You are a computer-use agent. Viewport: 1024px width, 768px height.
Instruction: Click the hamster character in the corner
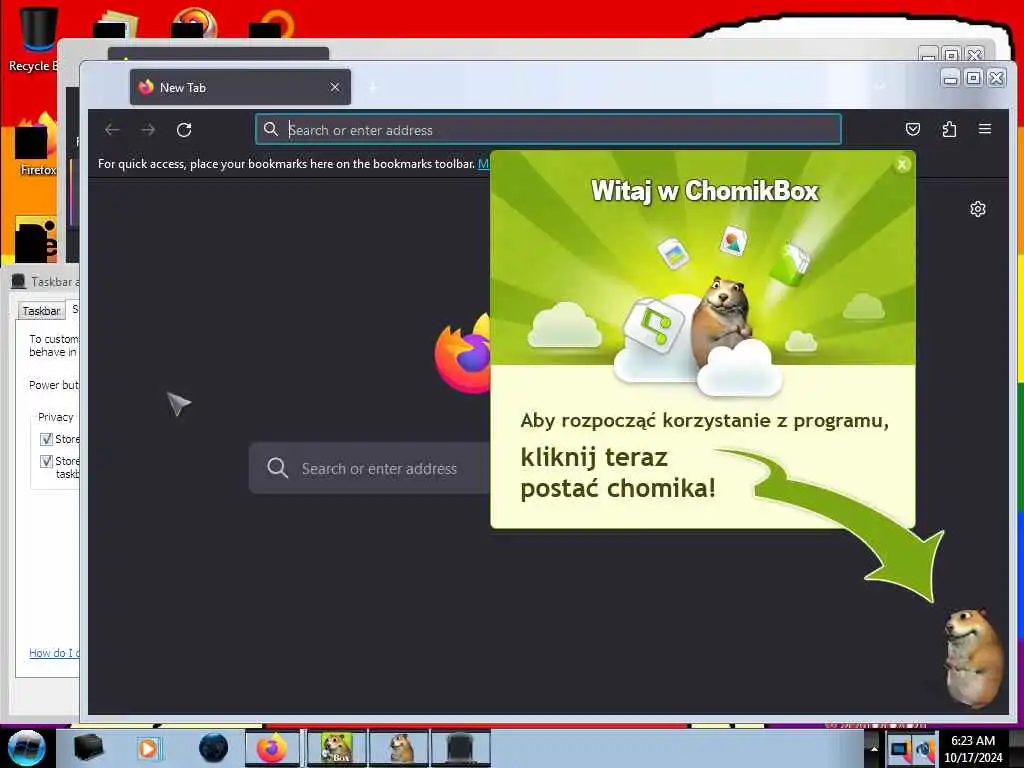point(973,658)
